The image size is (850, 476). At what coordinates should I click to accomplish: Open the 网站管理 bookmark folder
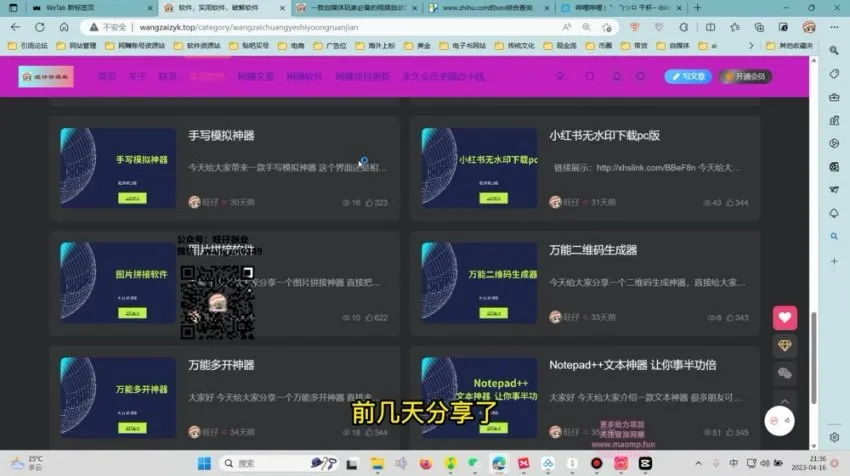tap(76, 46)
